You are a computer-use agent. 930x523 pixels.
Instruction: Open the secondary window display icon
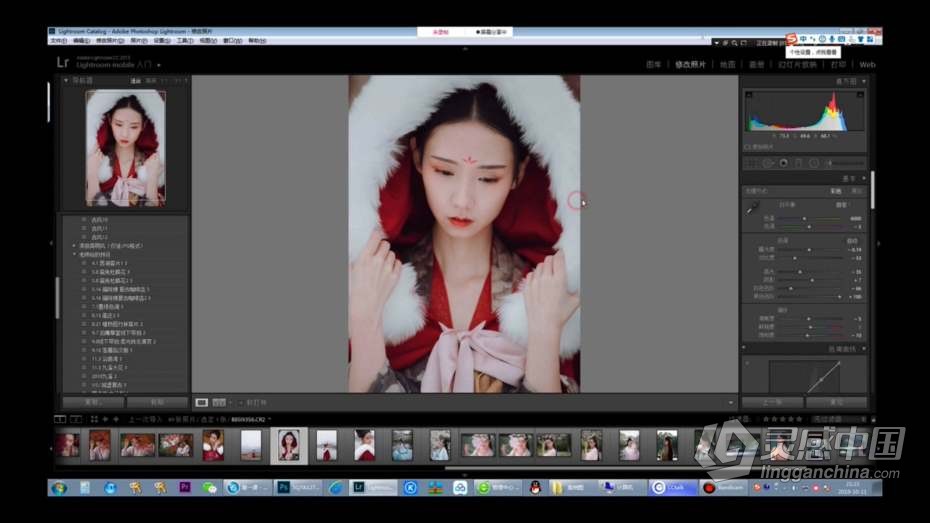(x=76, y=419)
